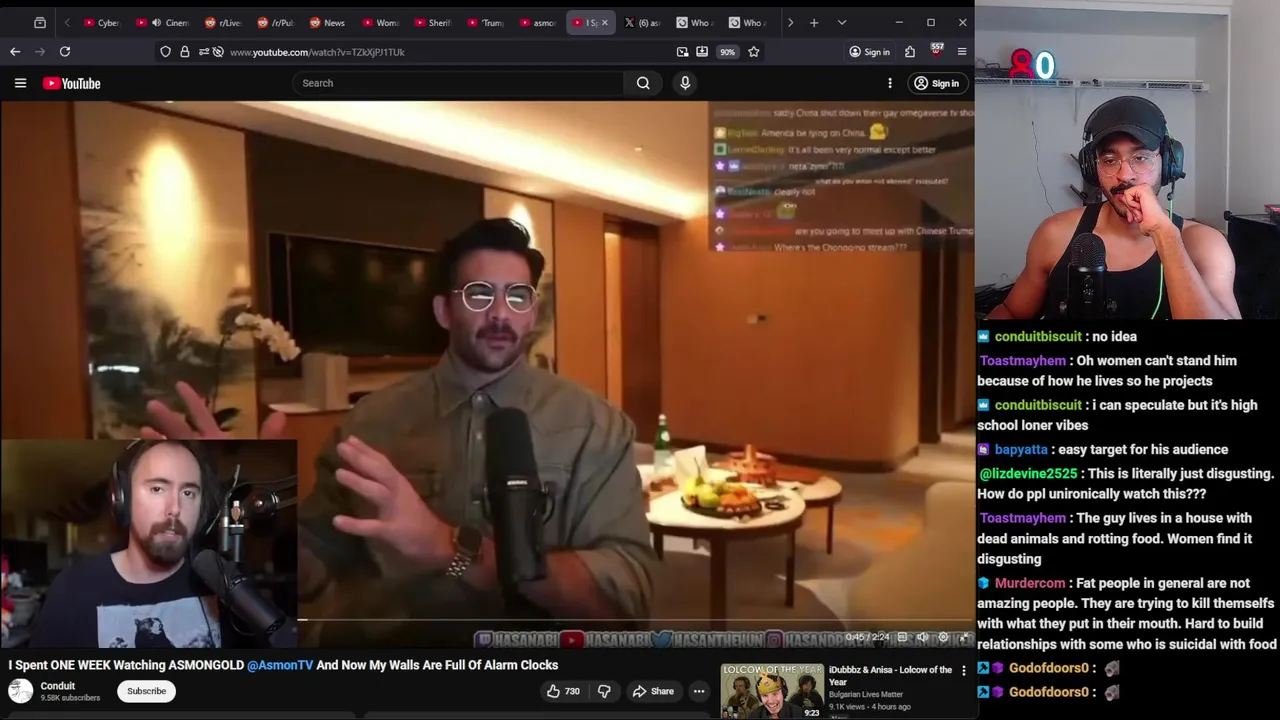The width and height of the screenshot is (1280, 720).
Task: Like the video with 730 likes
Action: click(563, 691)
